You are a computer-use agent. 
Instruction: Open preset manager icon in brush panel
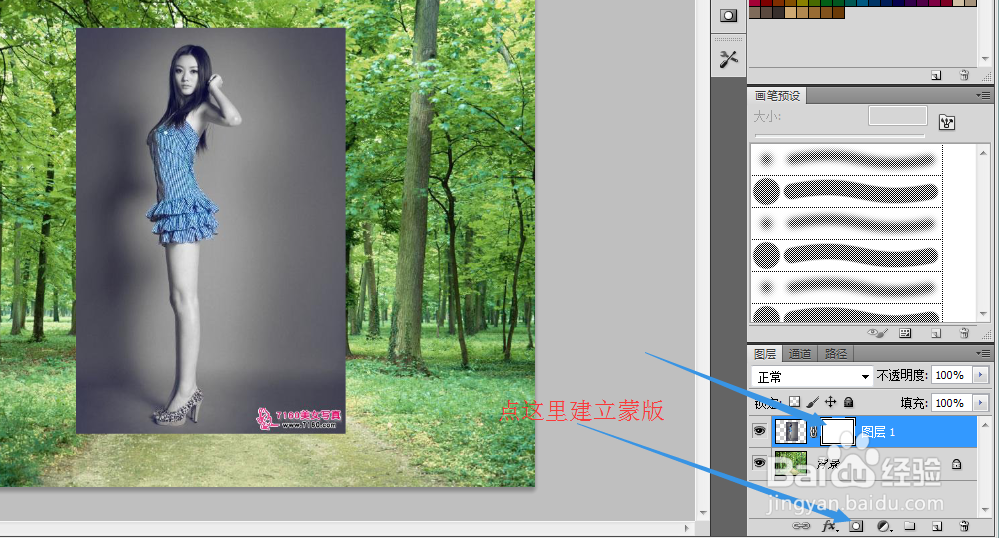tap(905, 333)
